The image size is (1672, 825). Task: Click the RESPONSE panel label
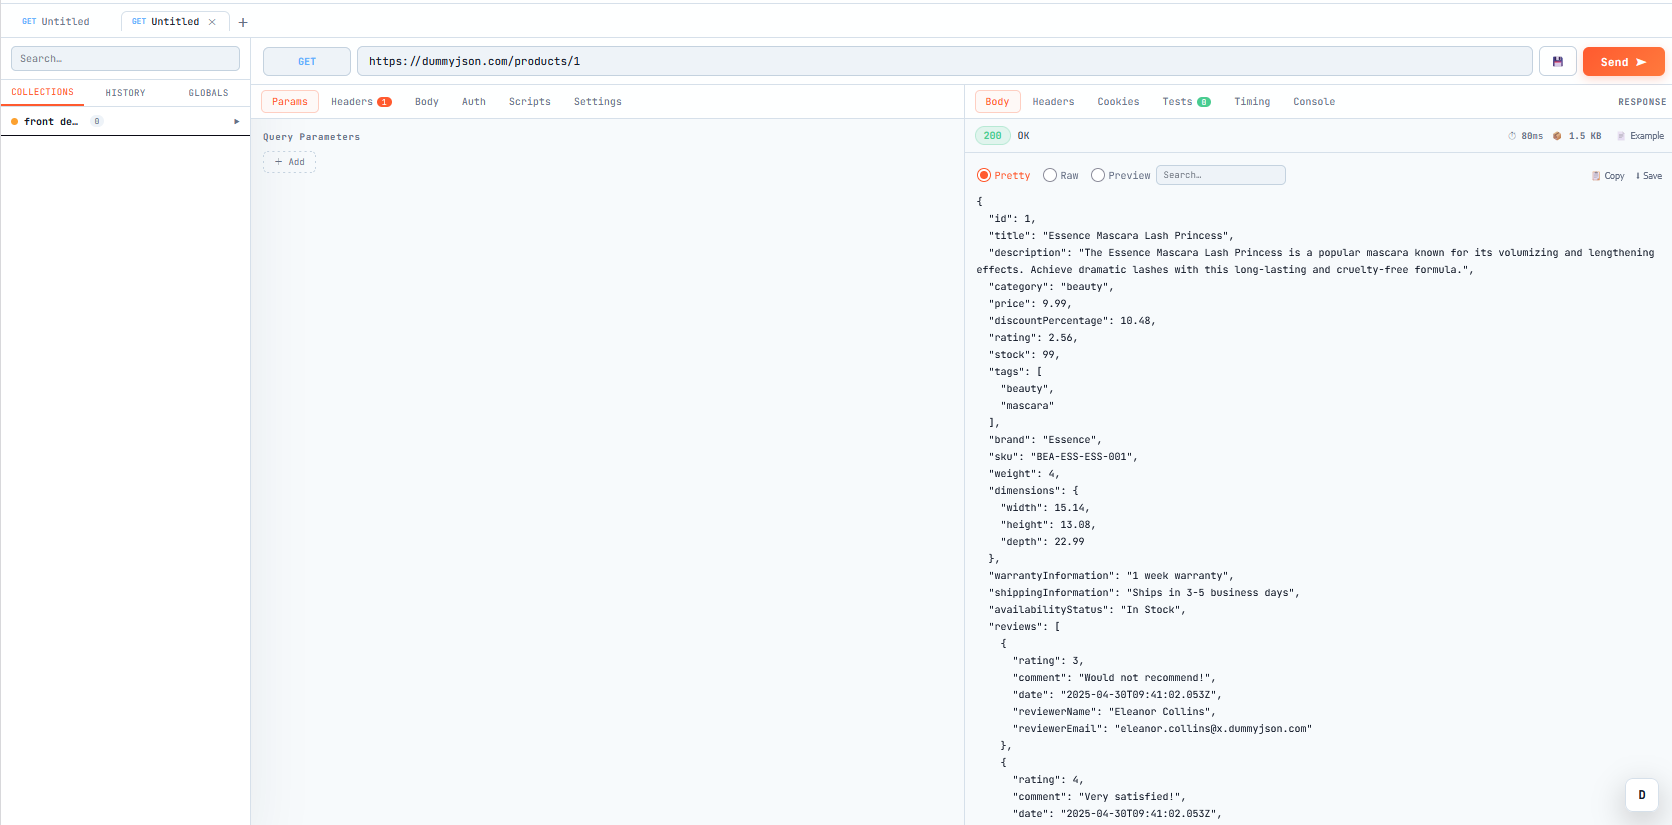tap(1642, 102)
